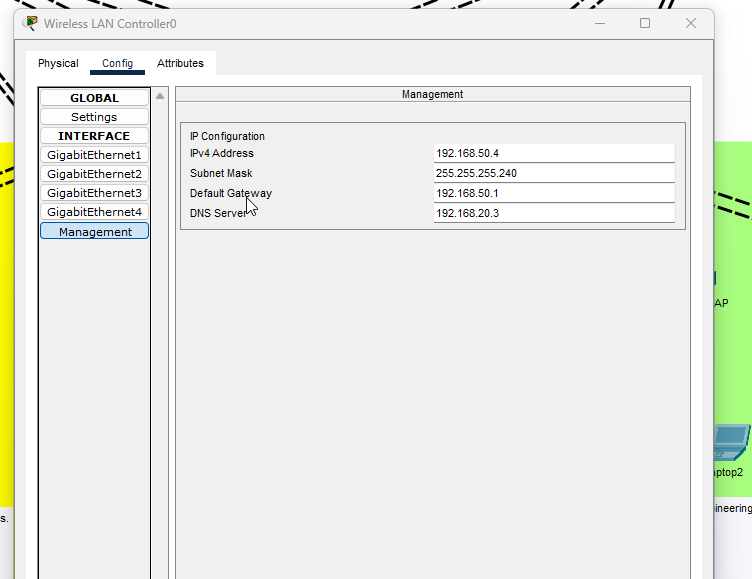Click the Subnet Mask input field
Screen dimensions: 752x579
pos(553,173)
